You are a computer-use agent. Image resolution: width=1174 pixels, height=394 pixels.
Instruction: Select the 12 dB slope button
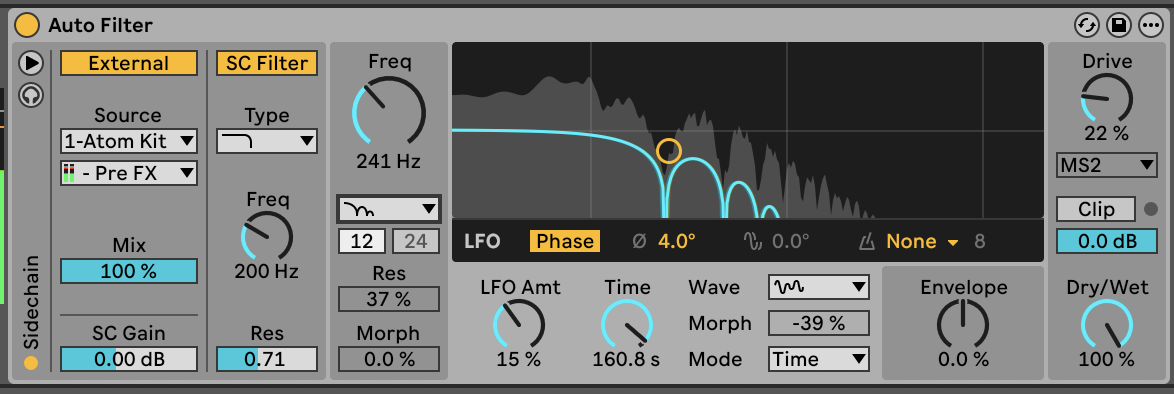coord(362,241)
